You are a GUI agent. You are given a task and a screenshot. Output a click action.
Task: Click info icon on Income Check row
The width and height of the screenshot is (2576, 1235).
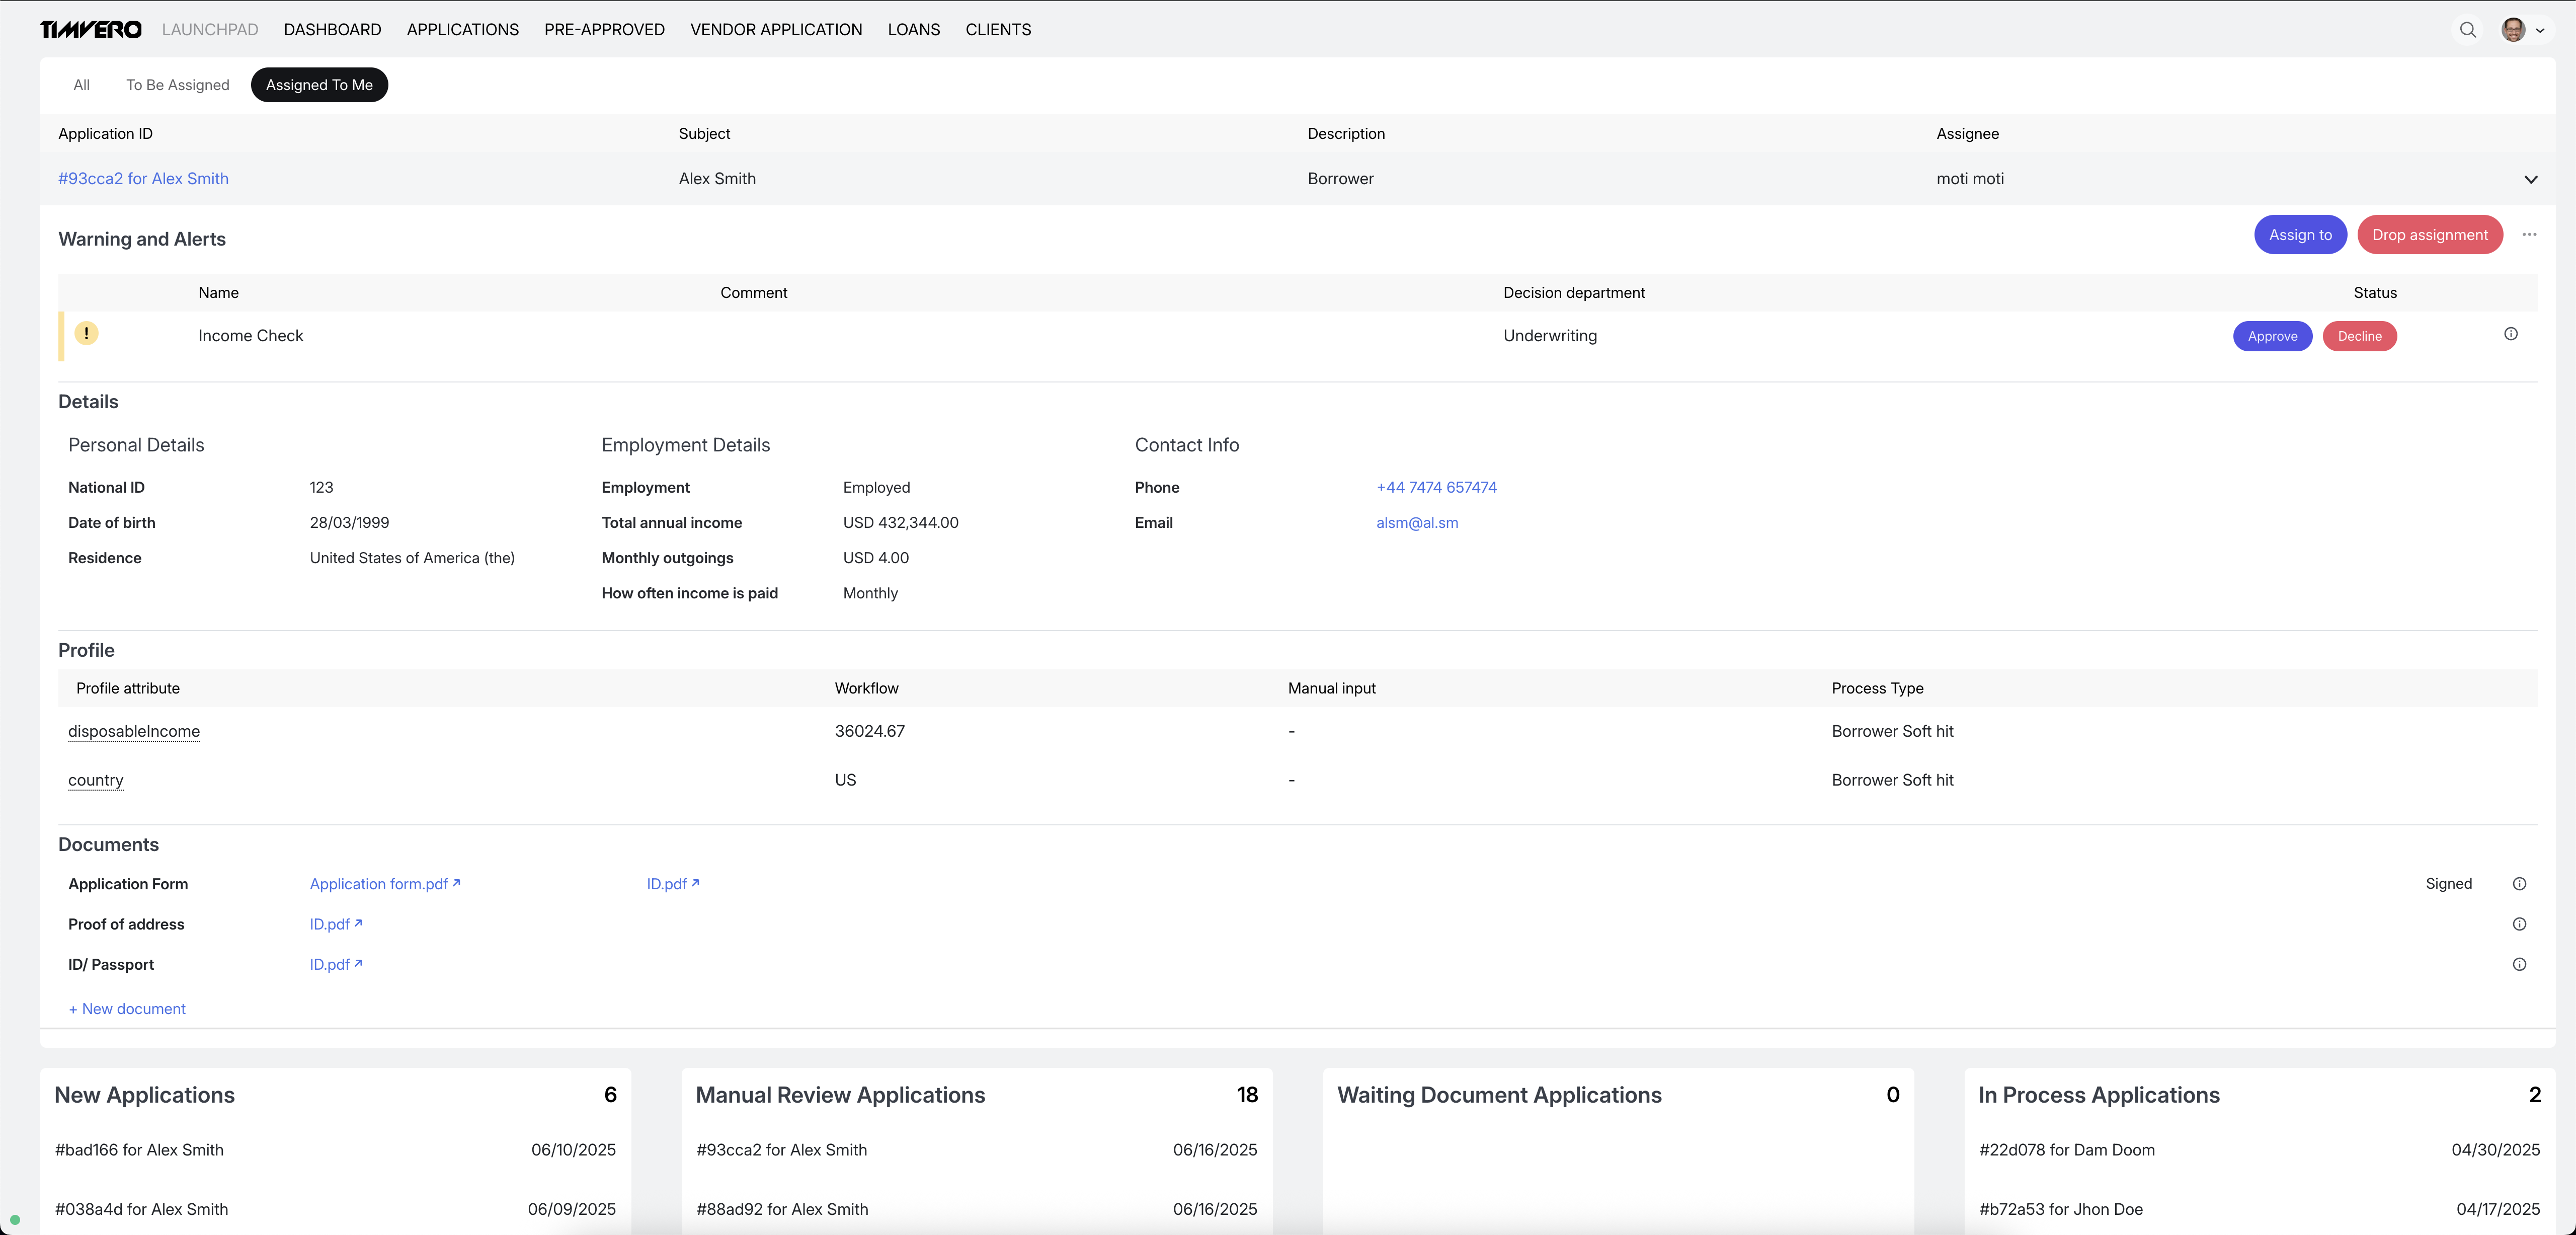(2510, 334)
